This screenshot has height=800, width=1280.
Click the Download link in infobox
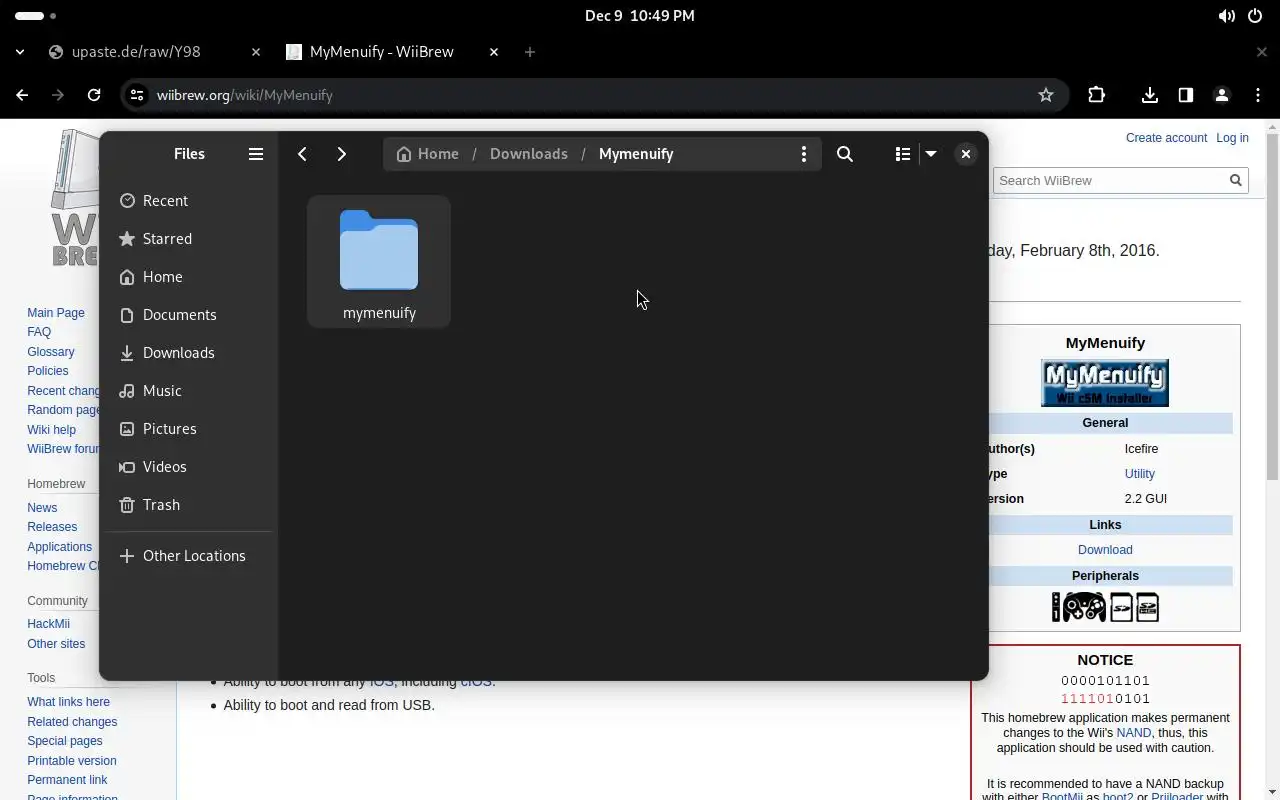coord(1105,550)
